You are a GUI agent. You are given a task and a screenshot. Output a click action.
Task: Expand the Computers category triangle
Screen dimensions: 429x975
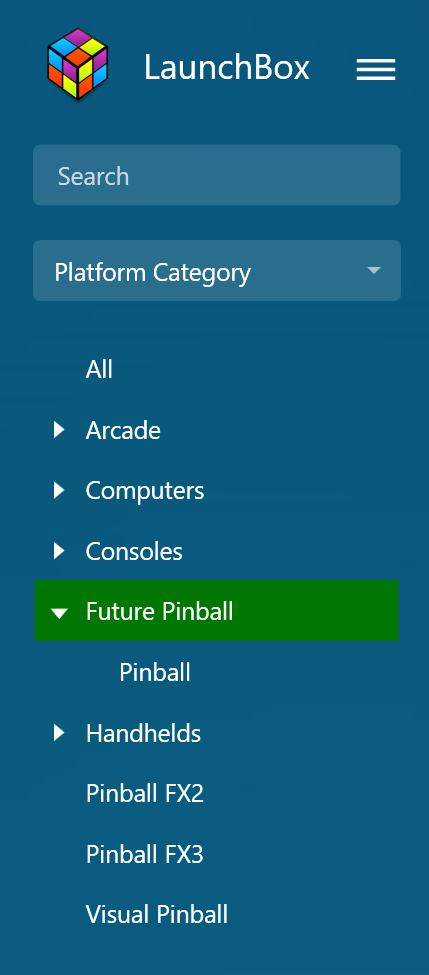59,491
